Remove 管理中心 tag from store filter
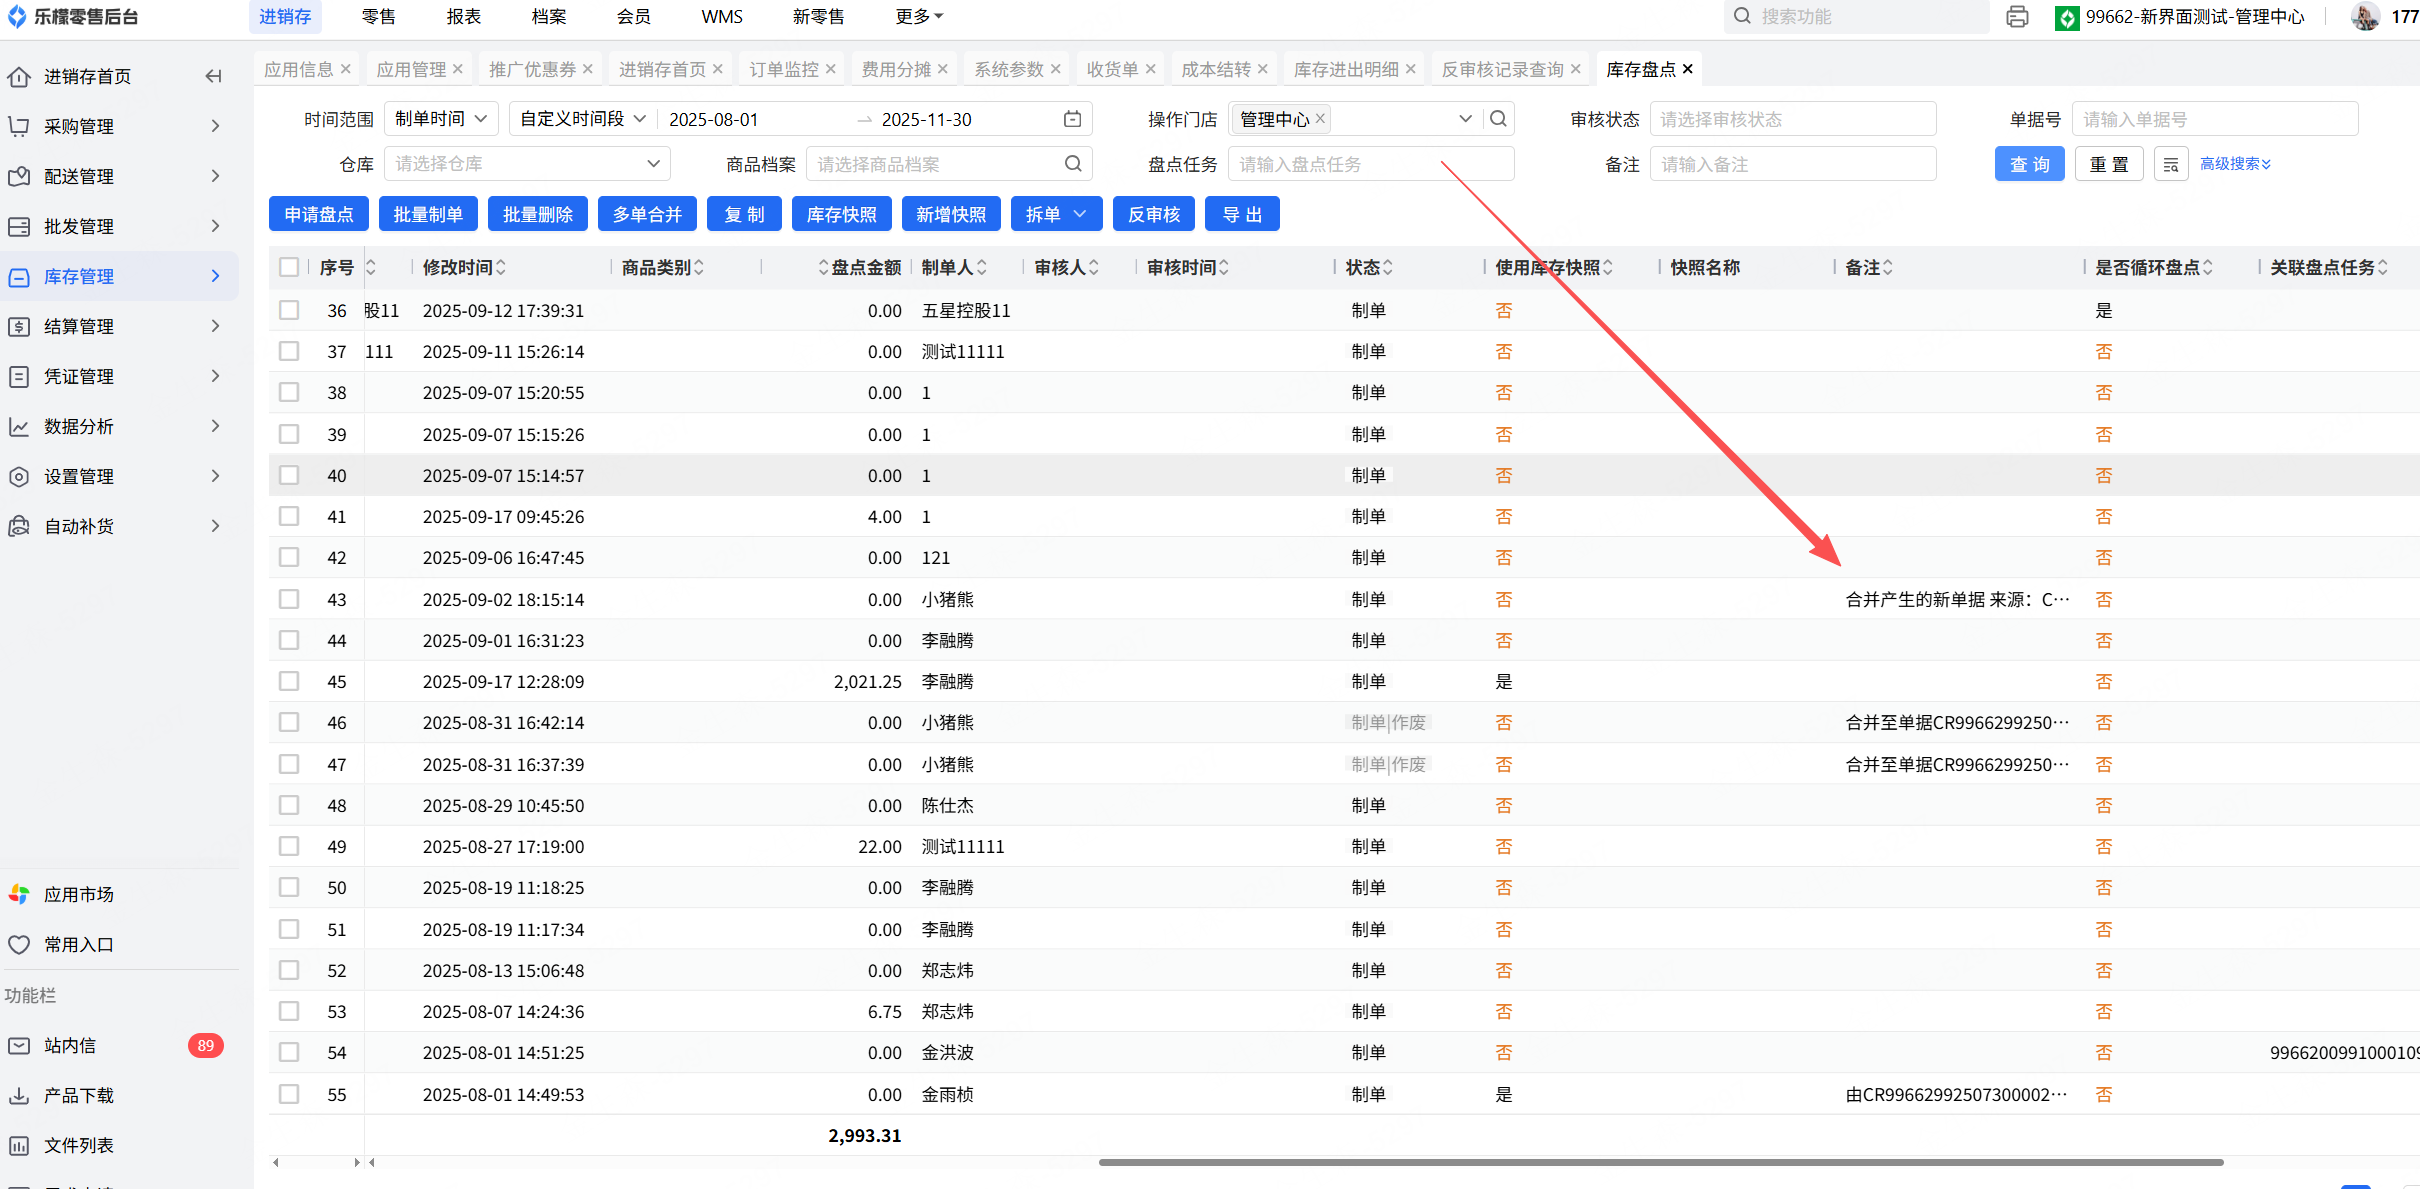The width and height of the screenshot is (2420, 1189). [1320, 118]
